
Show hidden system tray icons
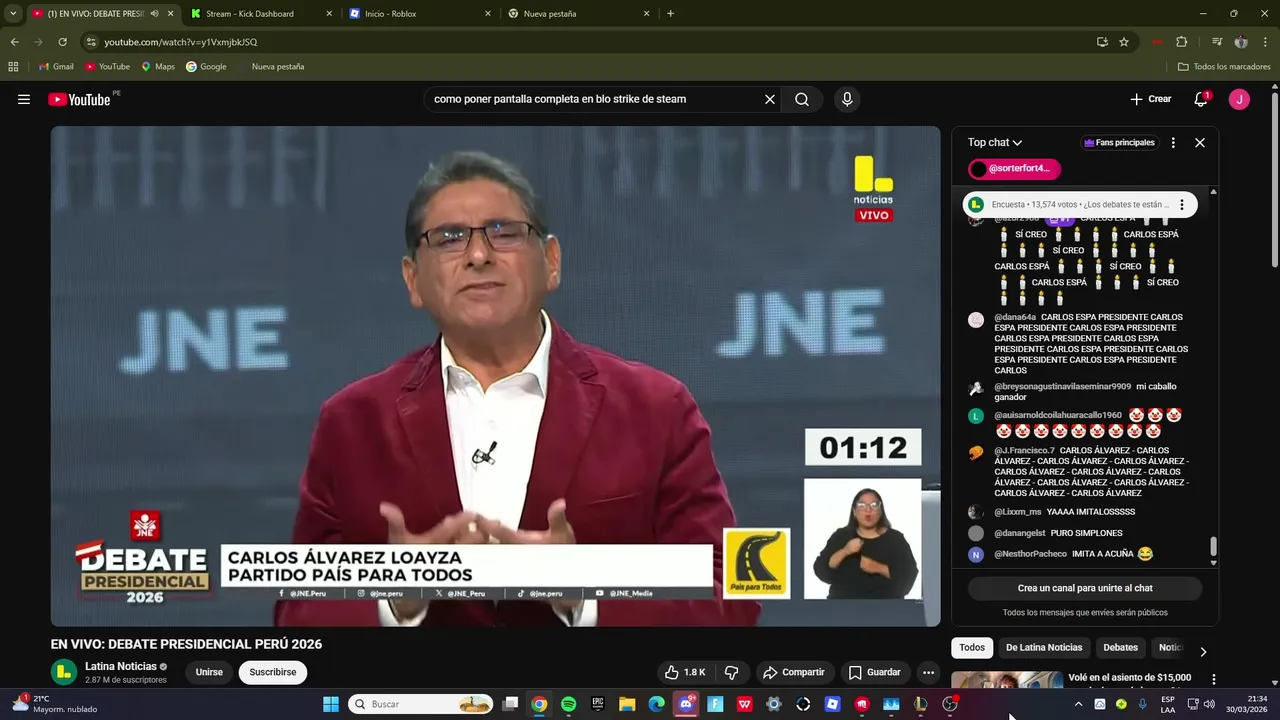point(1078,704)
